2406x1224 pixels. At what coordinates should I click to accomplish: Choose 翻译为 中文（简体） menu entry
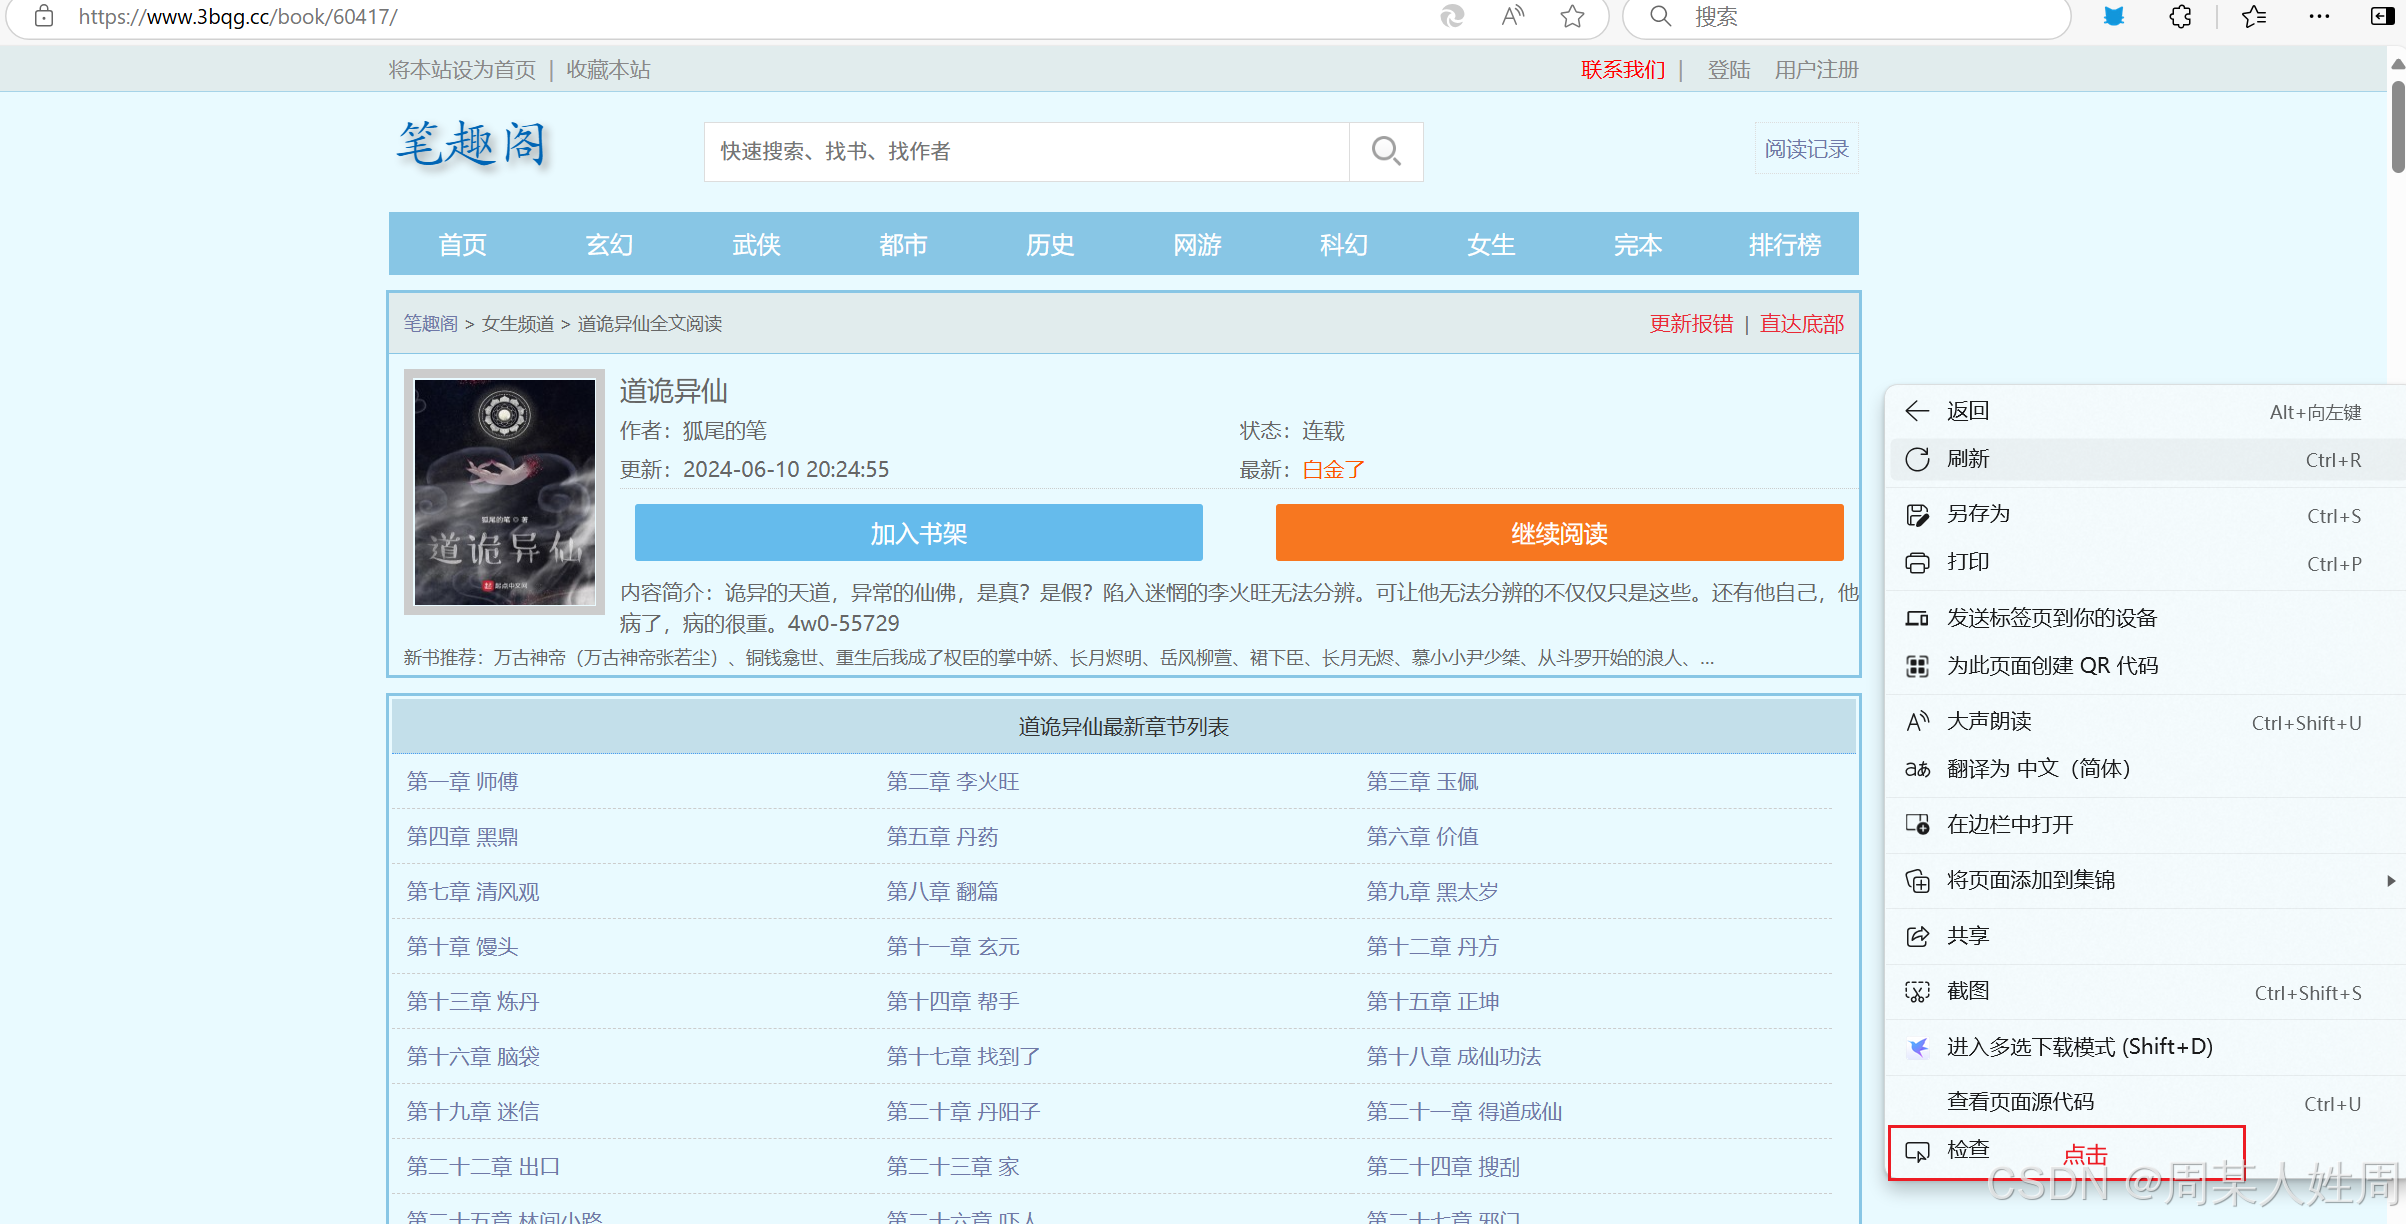pos(2145,769)
